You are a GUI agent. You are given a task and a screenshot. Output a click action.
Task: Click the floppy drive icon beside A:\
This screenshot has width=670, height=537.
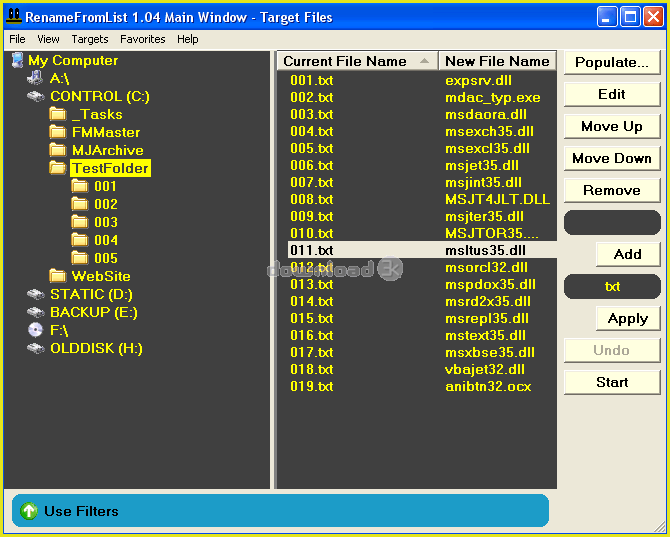35,78
